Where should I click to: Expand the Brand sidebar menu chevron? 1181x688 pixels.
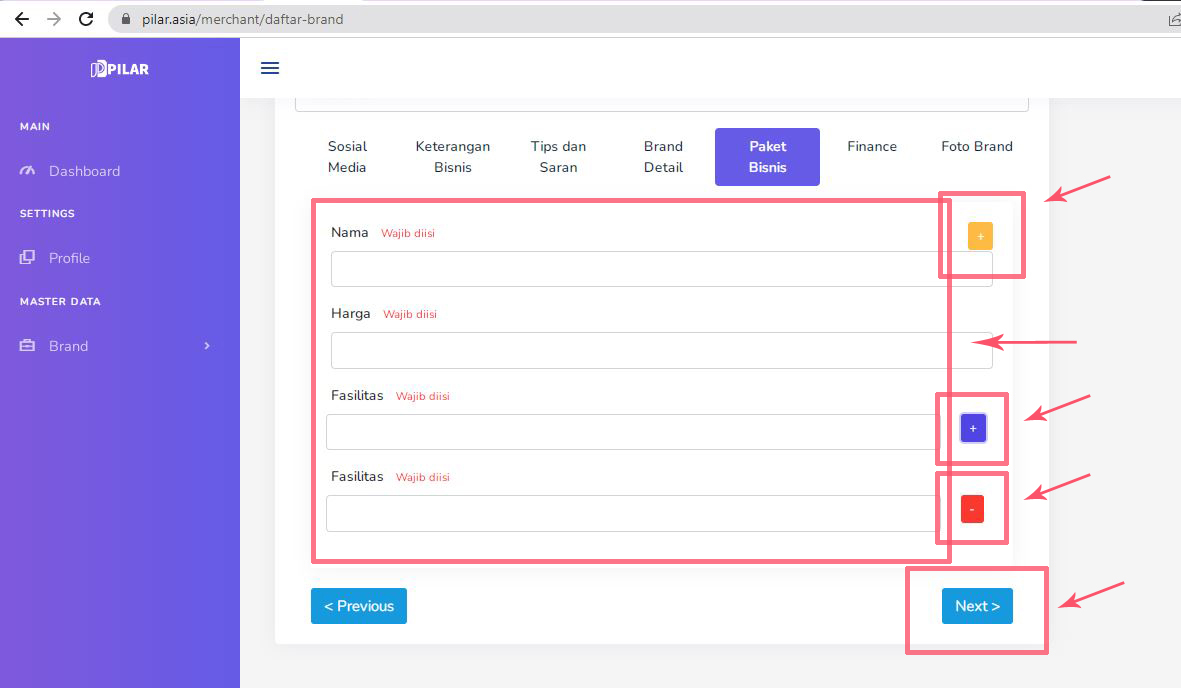207,346
